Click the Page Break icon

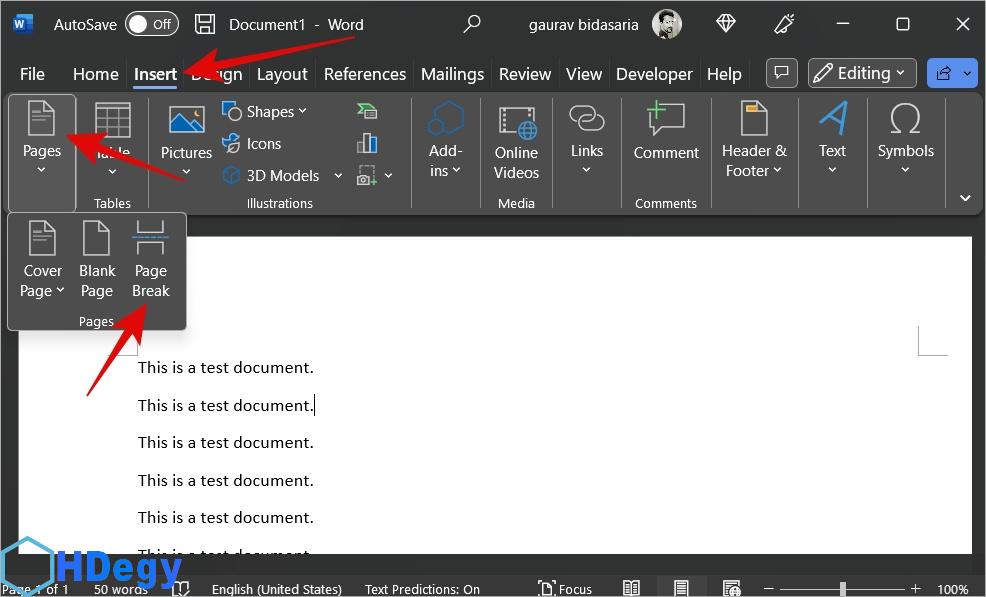[150, 261]
